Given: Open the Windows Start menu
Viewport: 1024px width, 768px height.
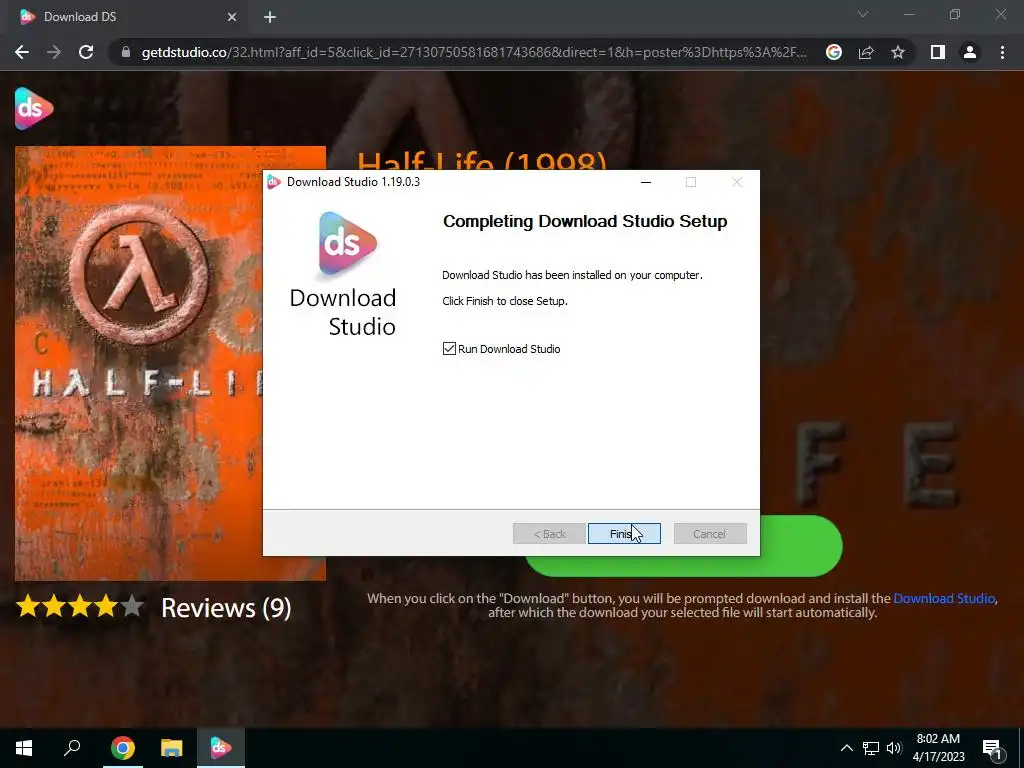Looking at the screenshot, I should point(24,748).
